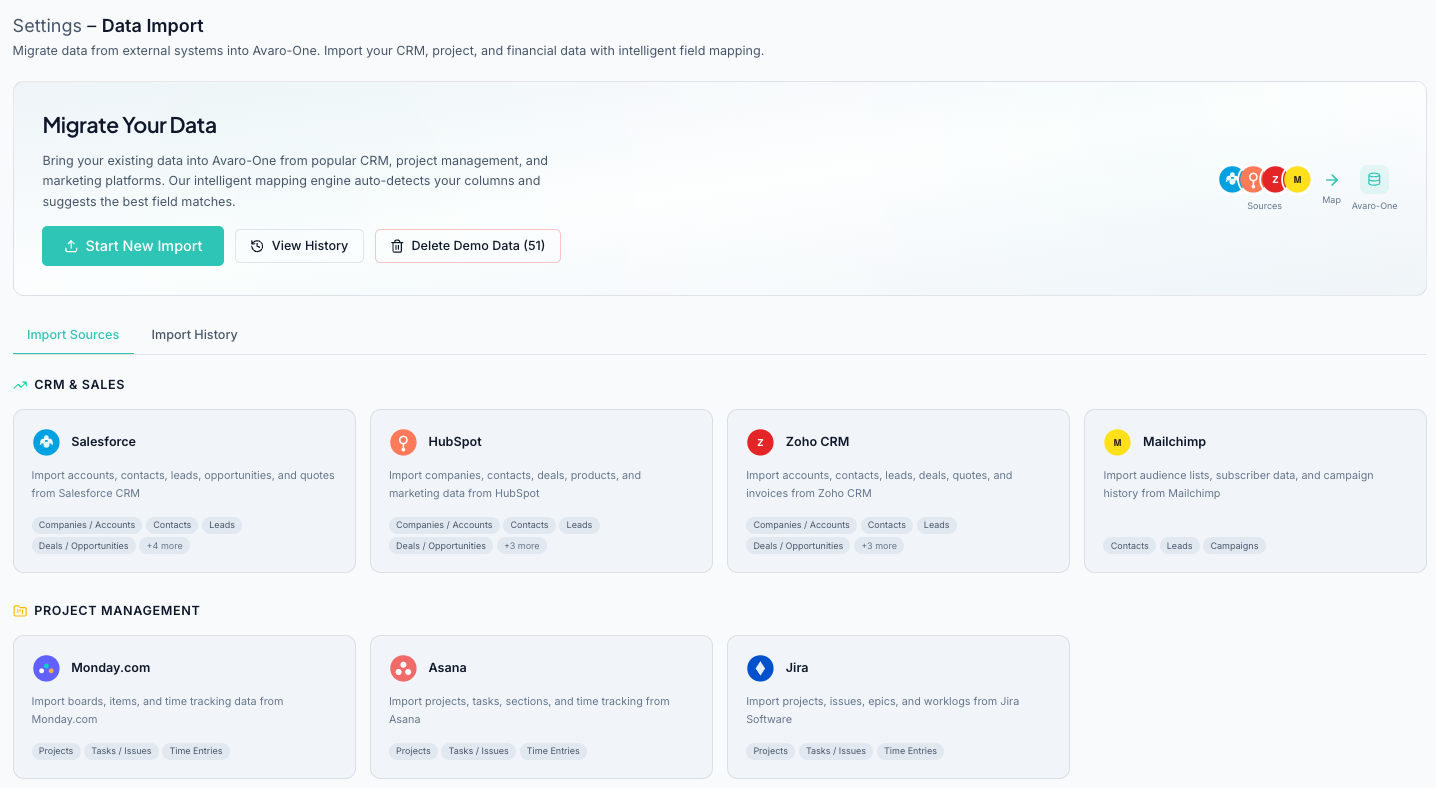This screenshot has width=1436, height=788.
Task: Click the Map arrow icon
Action: pyautogui.click(x=1331, y=180)
